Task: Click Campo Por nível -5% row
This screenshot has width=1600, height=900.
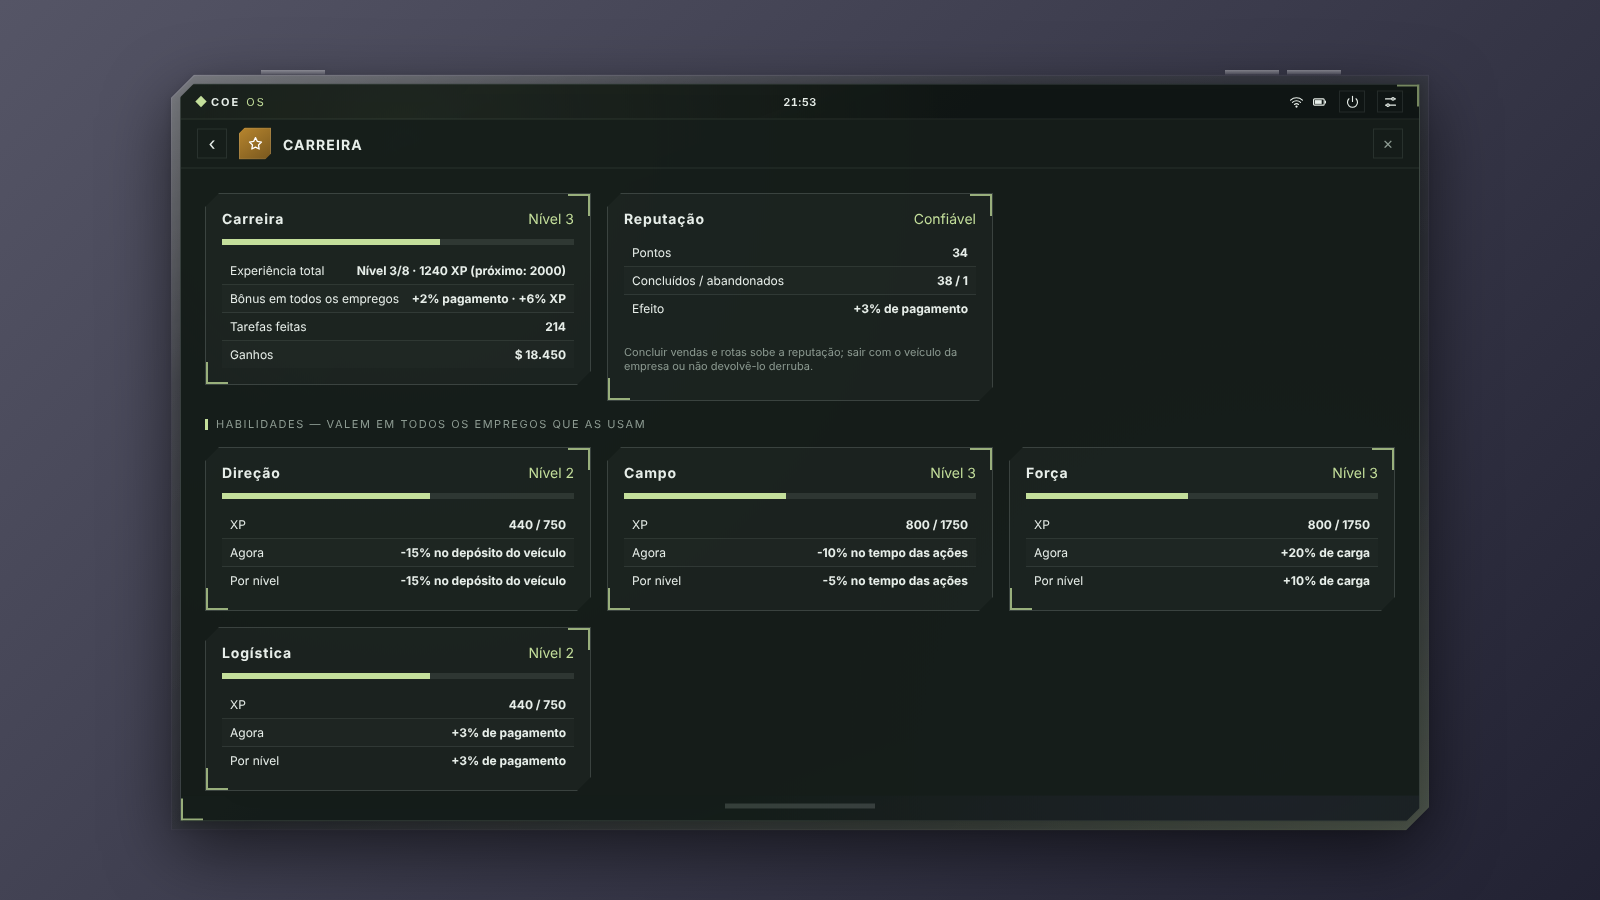Action: pyautogui.click(x=800, y=581)
